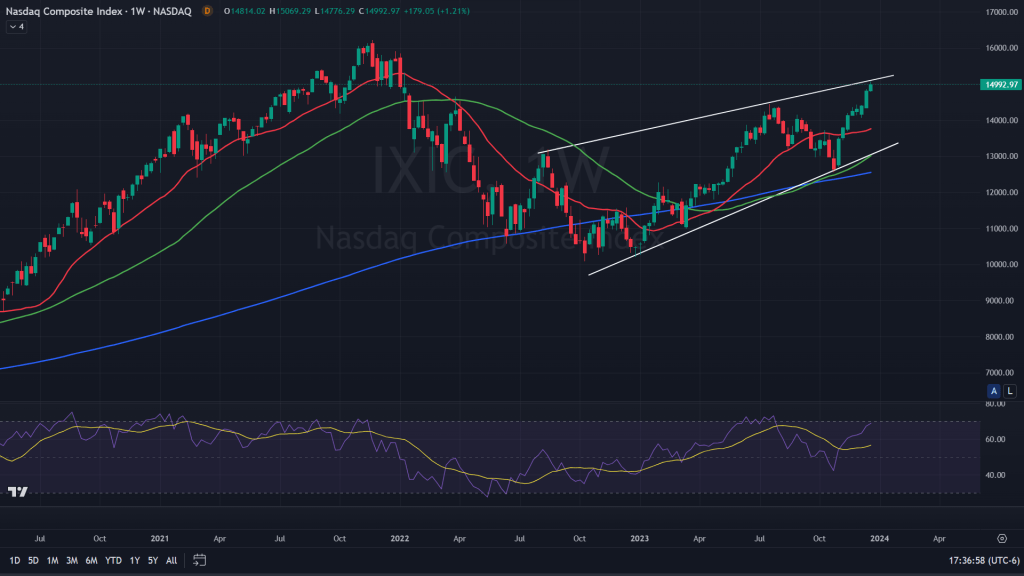Screen dimensions: 1024x576
Task: Click the current price label 14992.97
Action: (999, 85)
